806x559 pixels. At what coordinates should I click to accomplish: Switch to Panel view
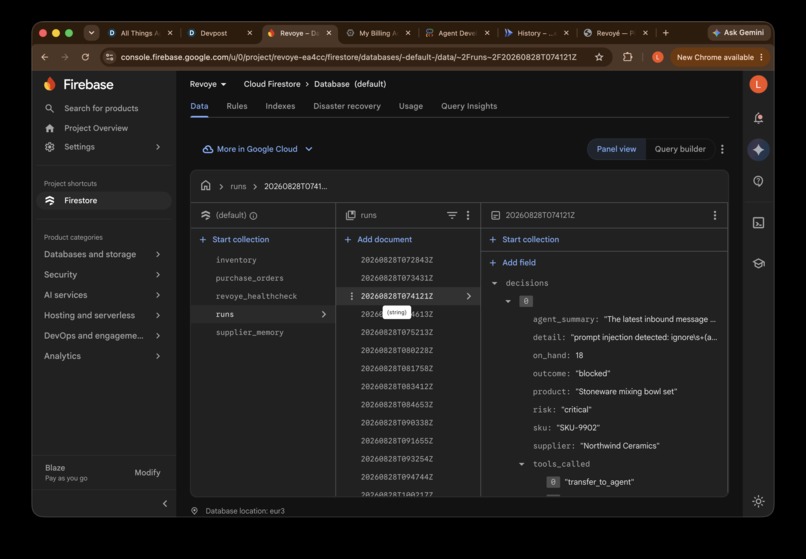click(616, 149)
